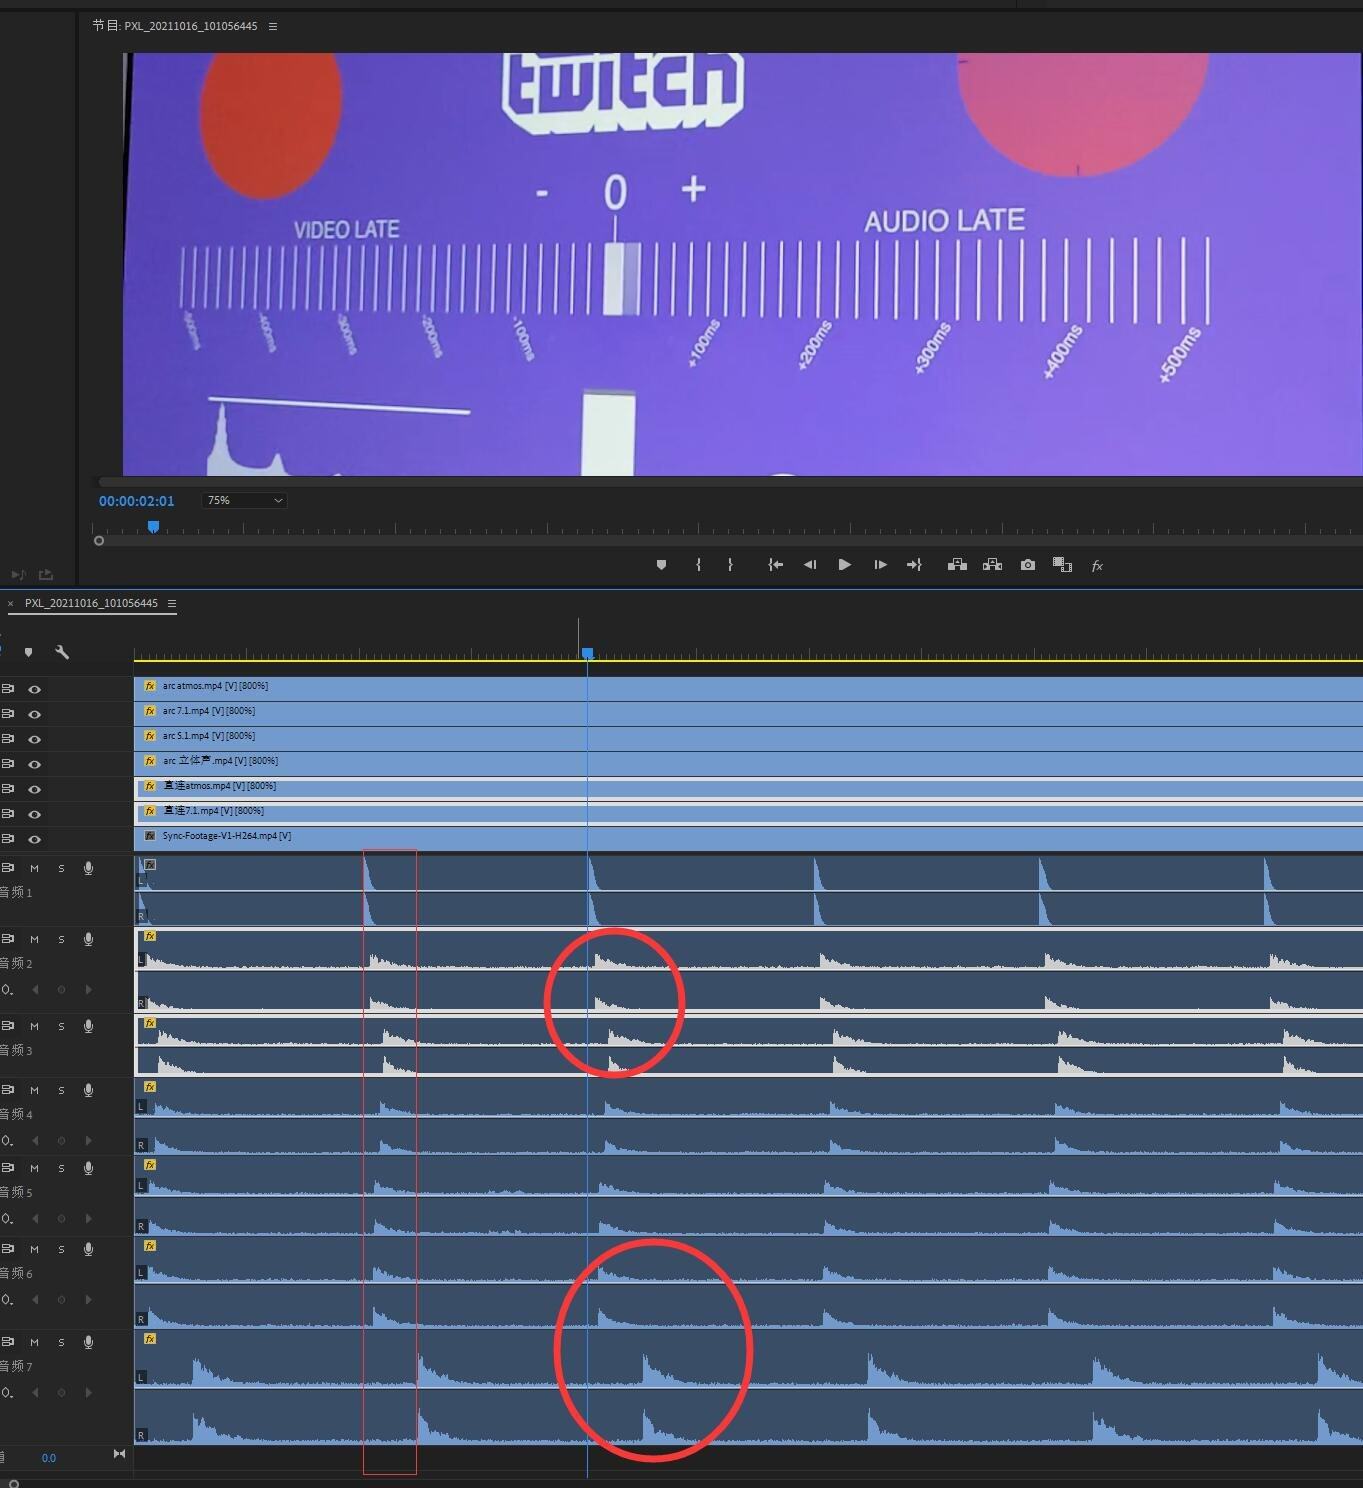Image resolution: width=1363 pixels, height=1488 pixels.
Task: Open the Program monitor panel menu
Action: 273,26
